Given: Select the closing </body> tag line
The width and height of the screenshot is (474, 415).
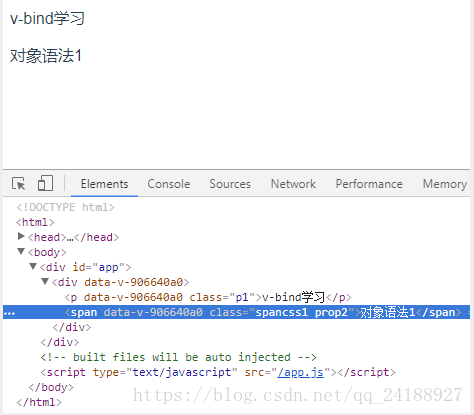Looking at the screenshot, I should pyautogui.click(x=51, y=387).
